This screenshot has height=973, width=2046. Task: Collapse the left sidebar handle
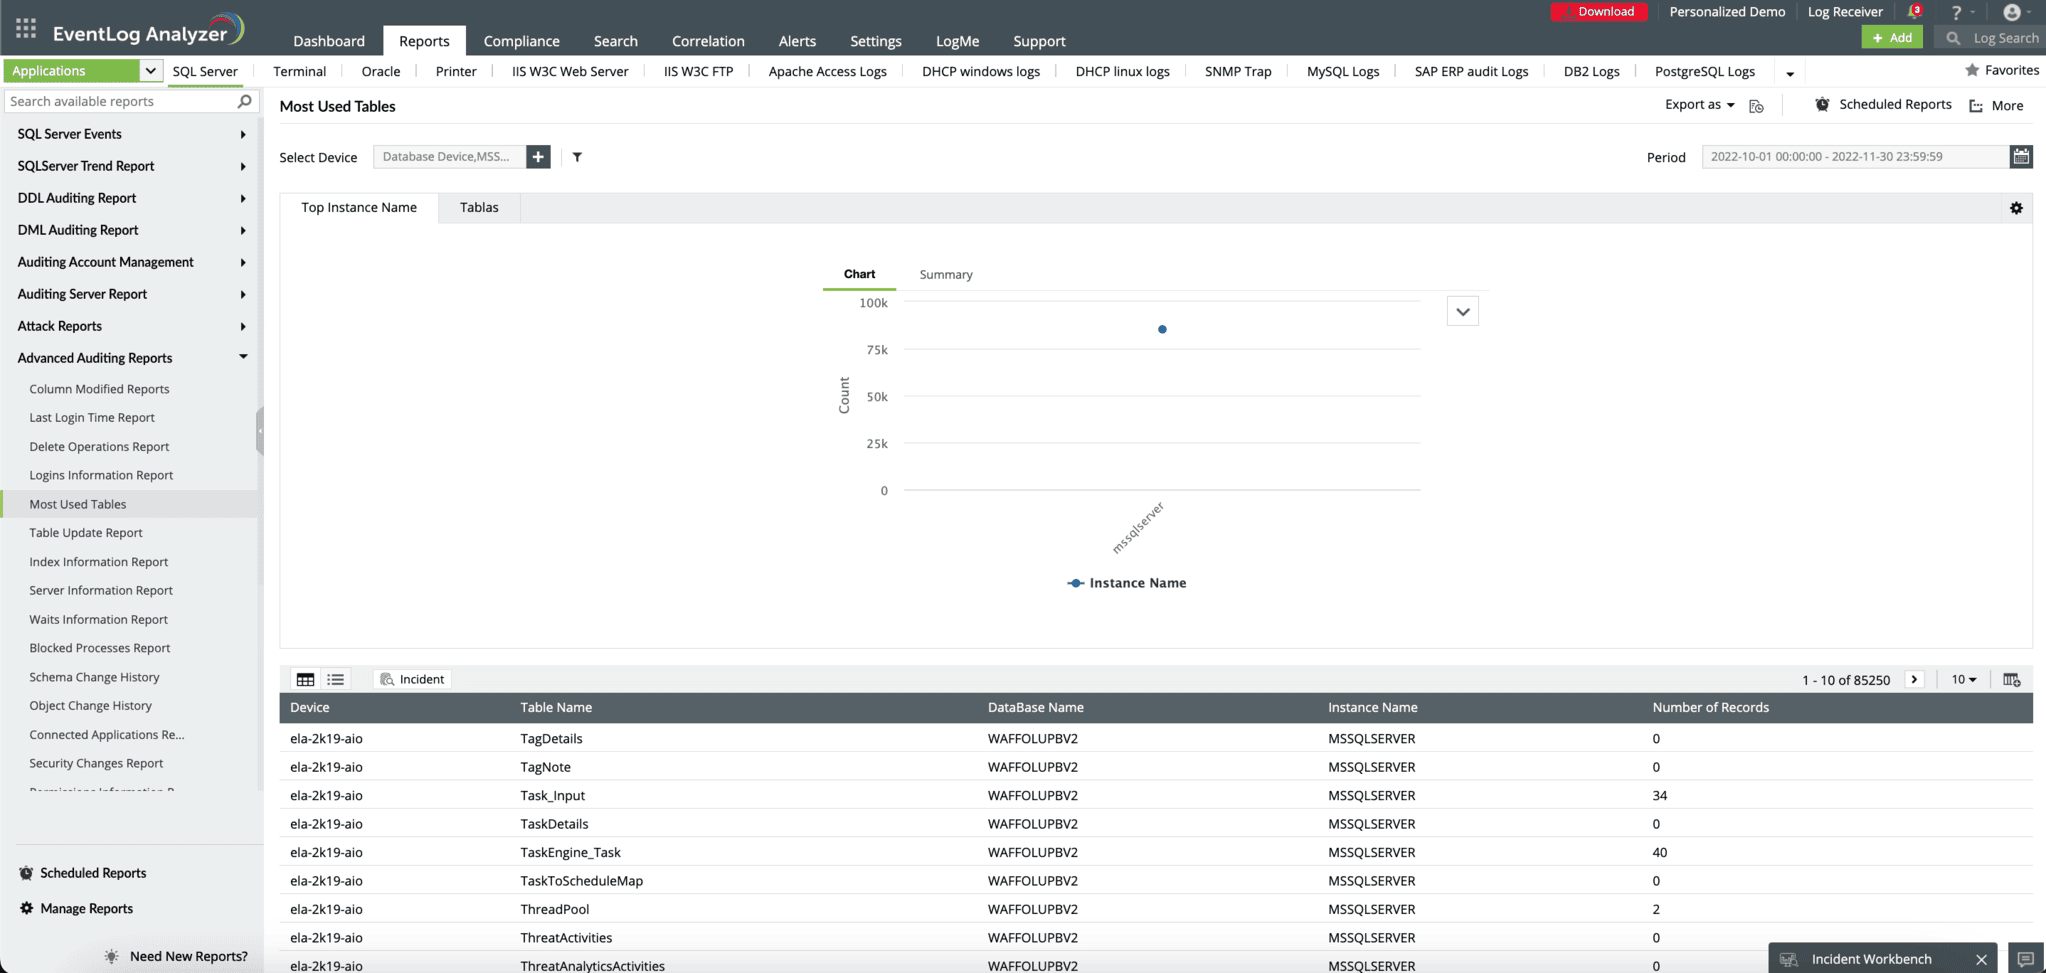pyautogui.click(x=260, y=432)
